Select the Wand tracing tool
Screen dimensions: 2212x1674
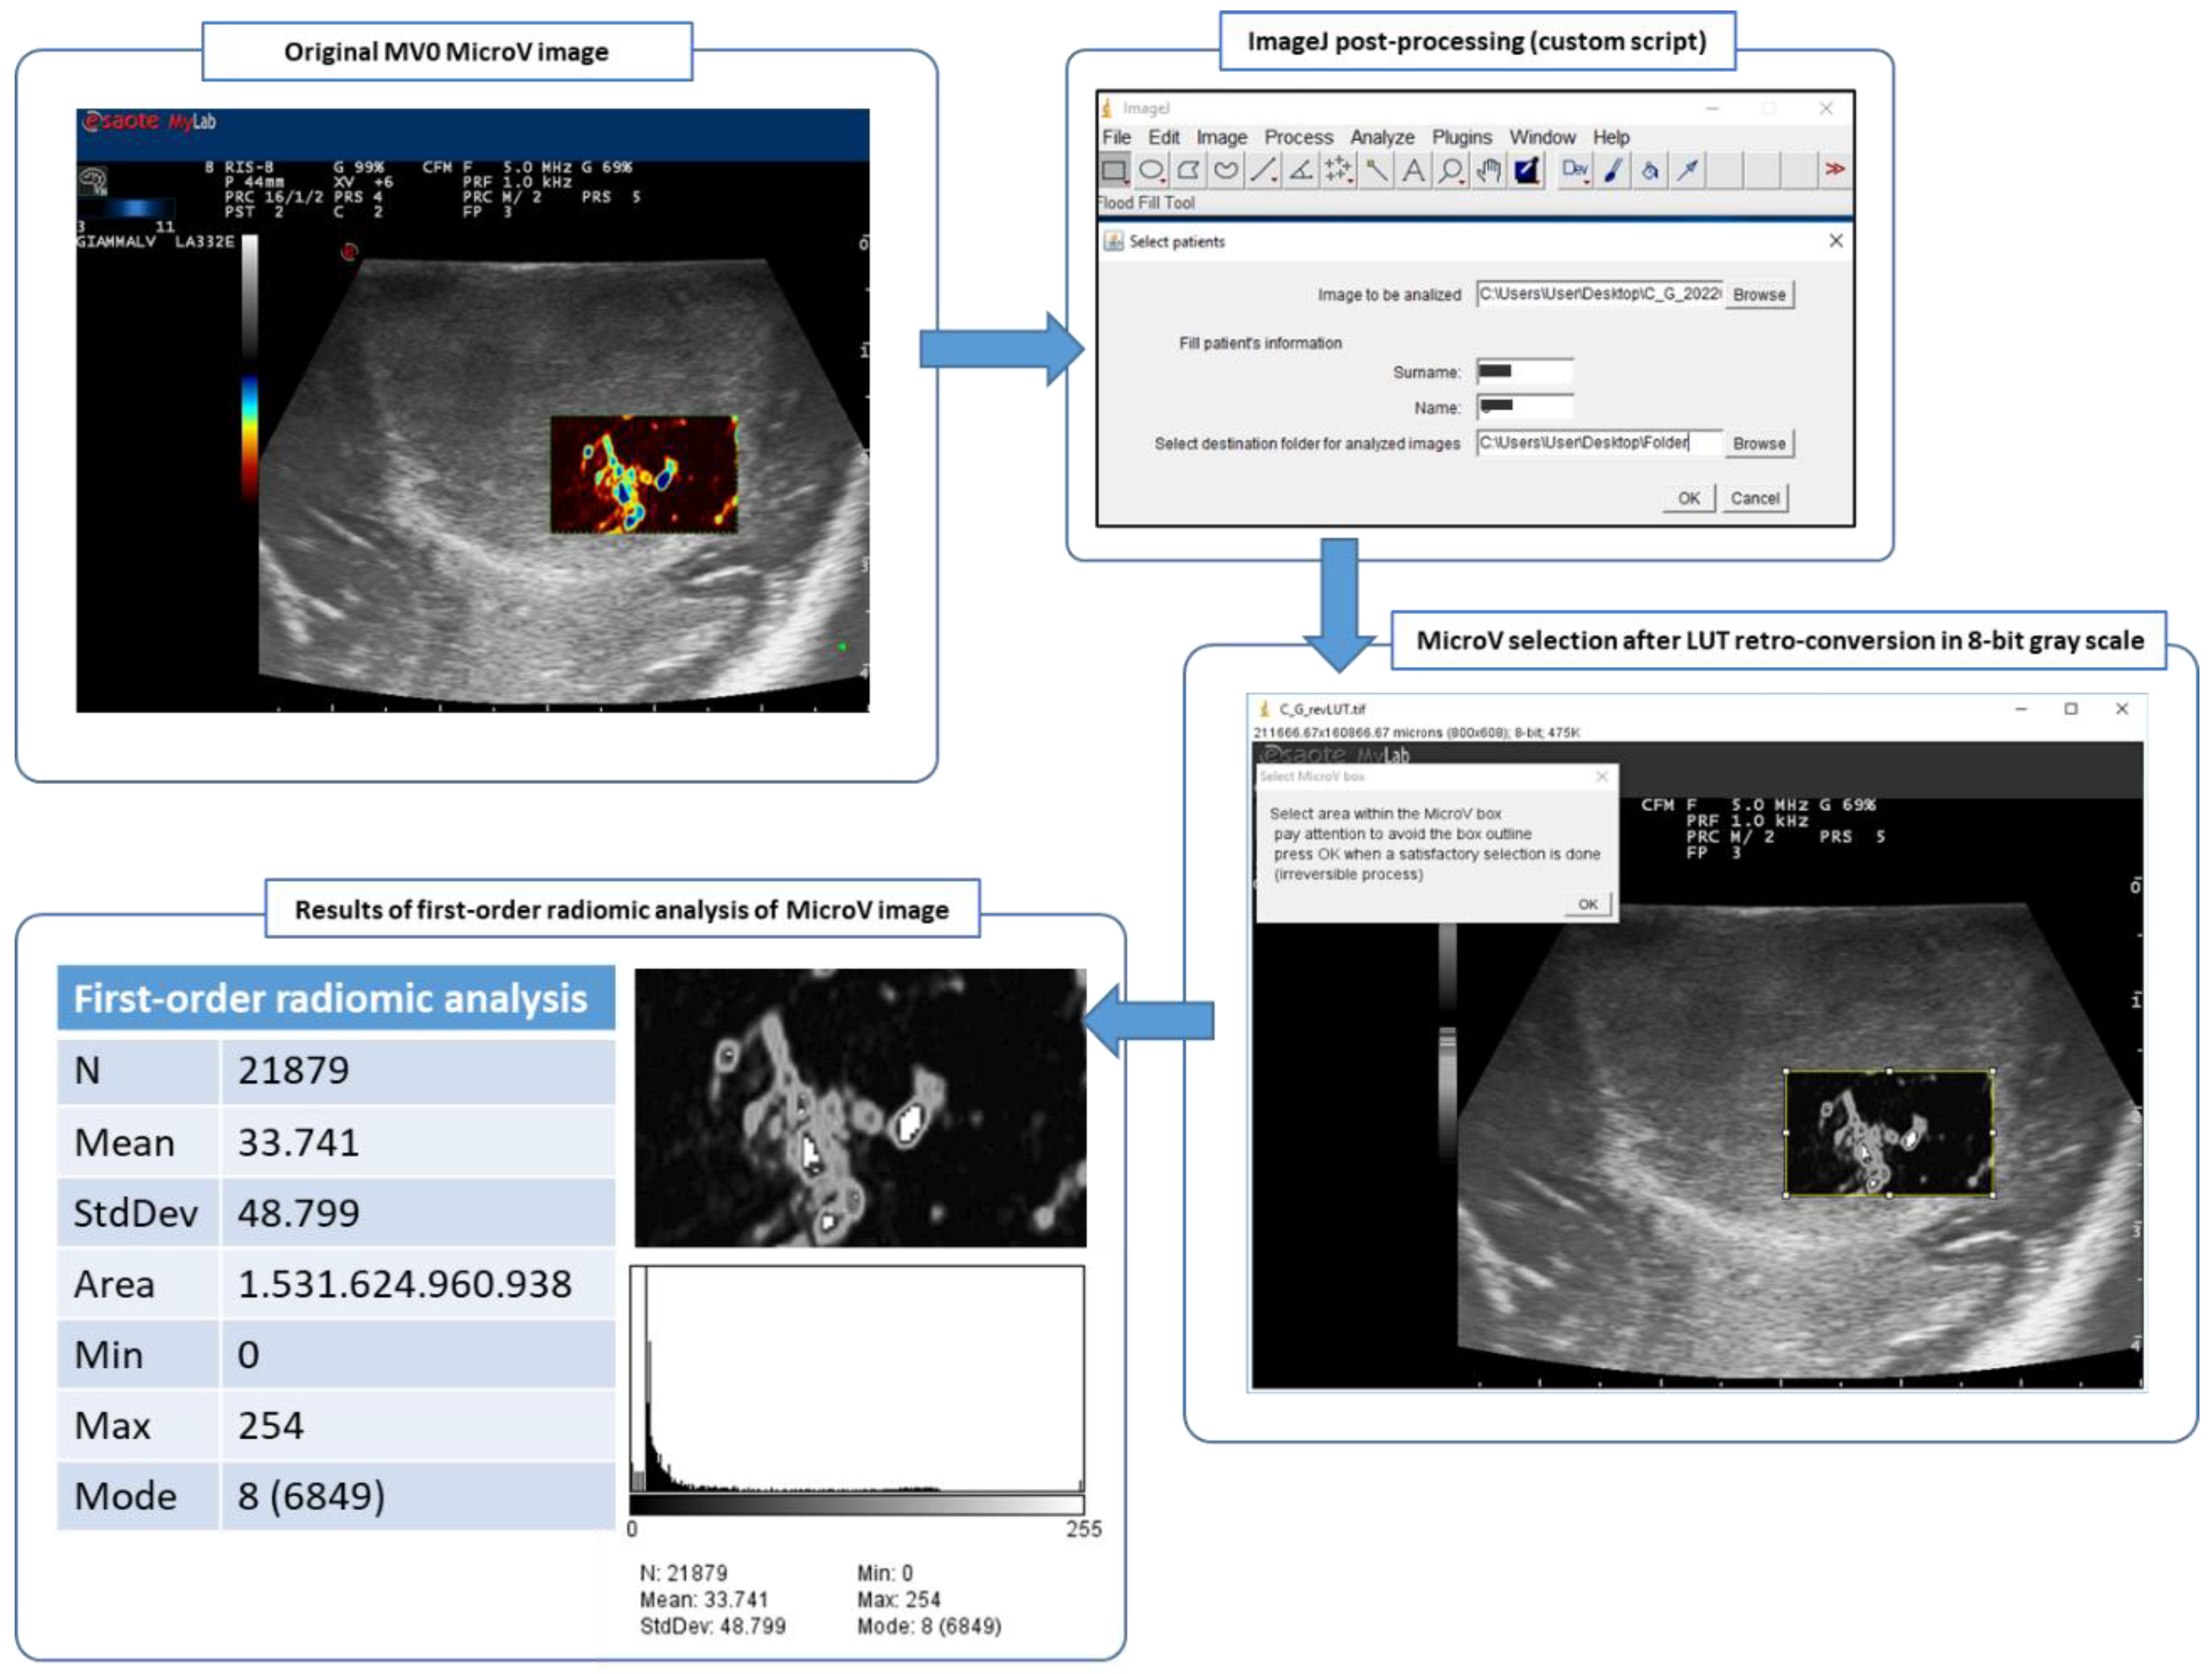(x=1376, y=171)
